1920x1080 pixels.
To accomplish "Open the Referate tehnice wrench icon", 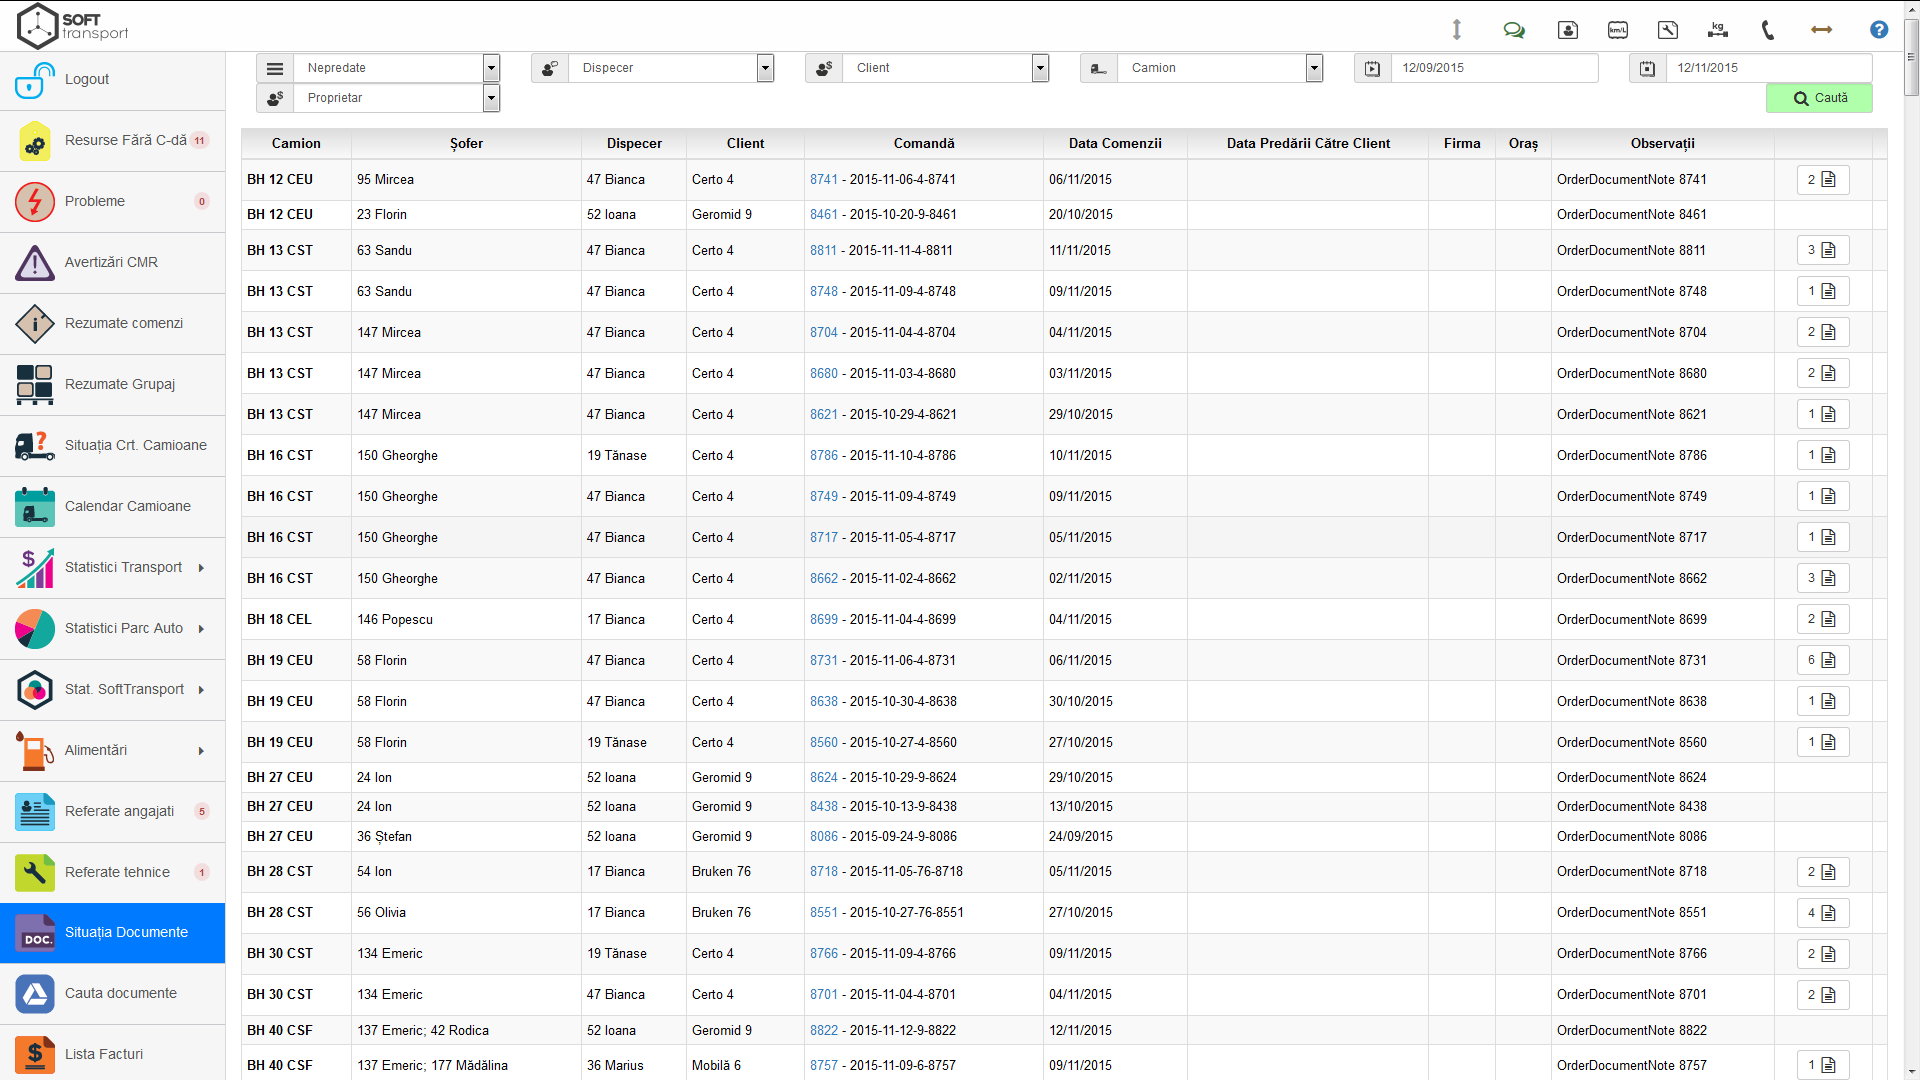I will click(x=35, y=873).
